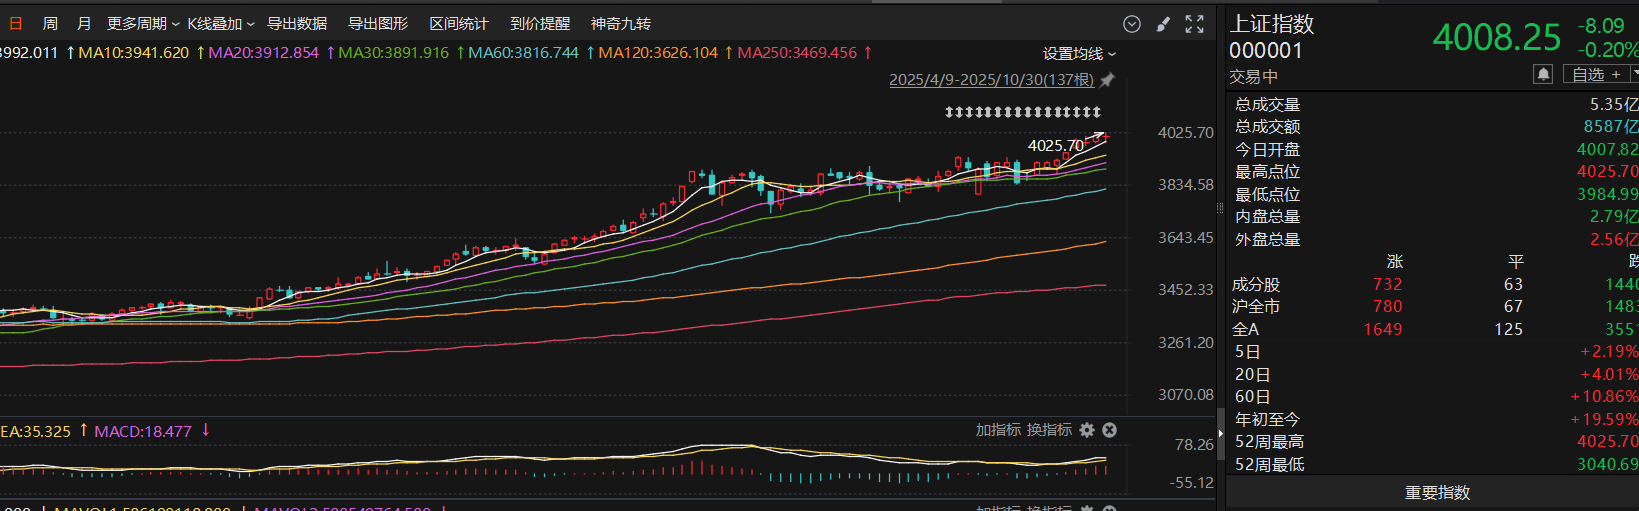Click the 4025.70 high price marker on chart
This screenshot has height=511, width=1639.
(x=1055, y=146)
